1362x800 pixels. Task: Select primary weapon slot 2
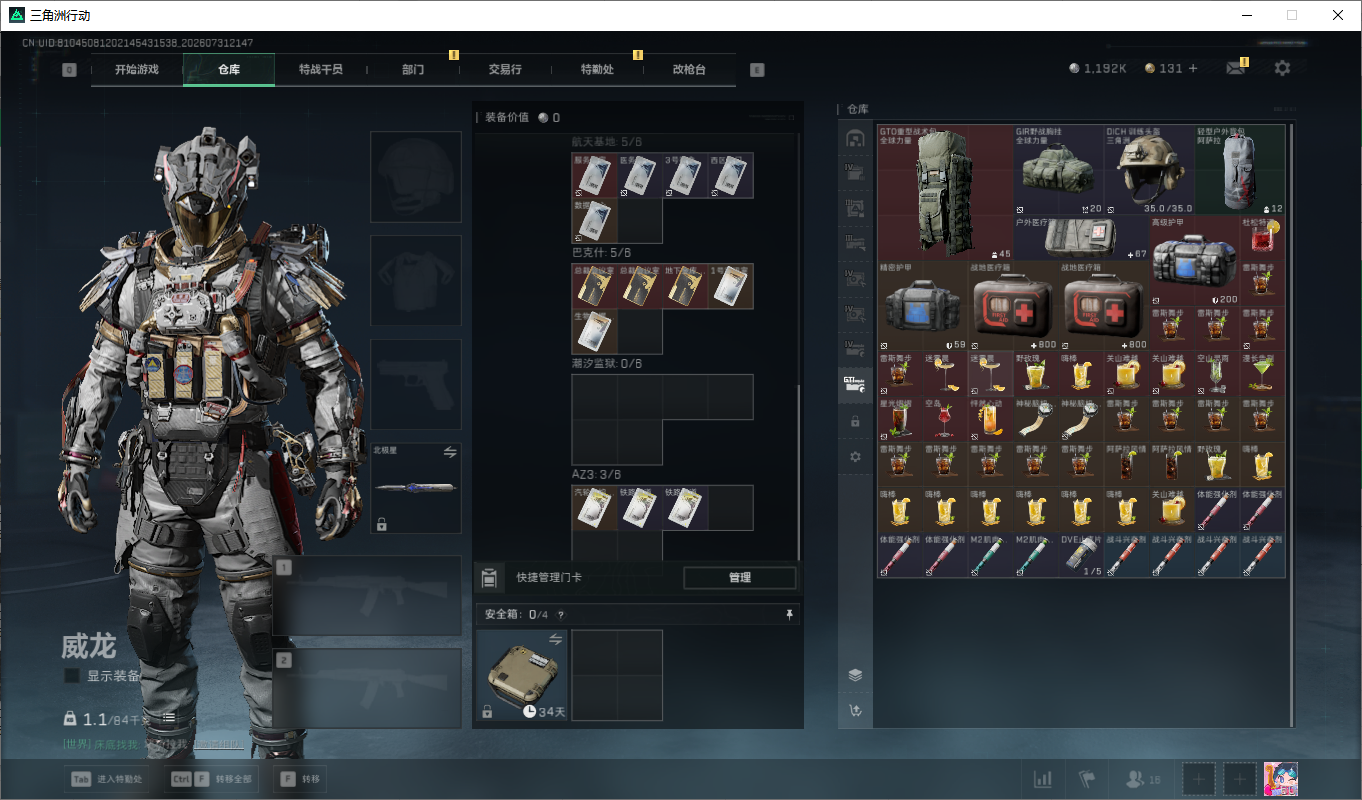367,688
